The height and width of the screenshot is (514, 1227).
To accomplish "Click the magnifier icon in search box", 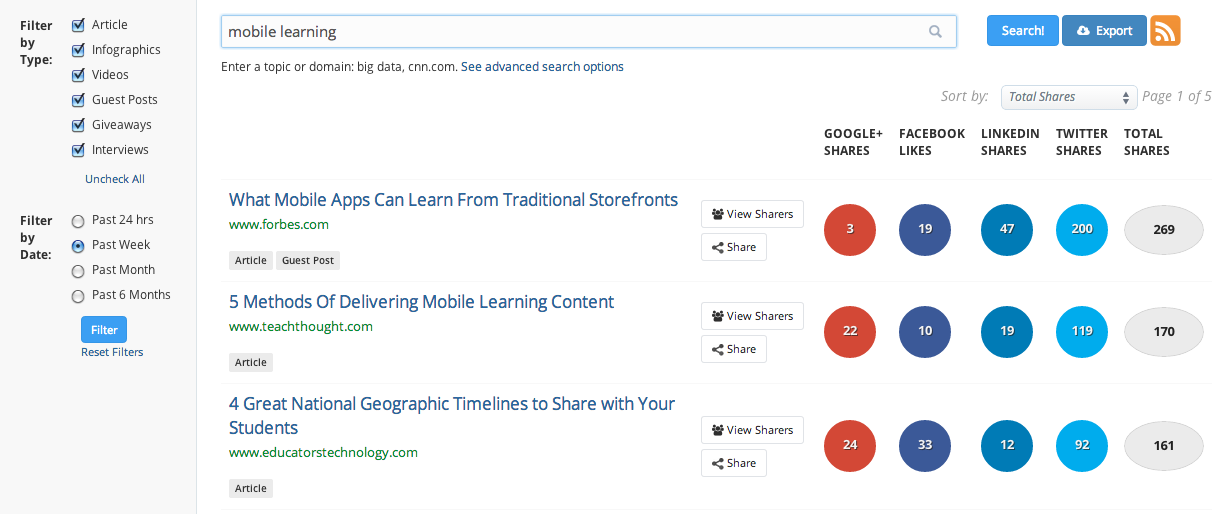I will click(x=935, y=32).
